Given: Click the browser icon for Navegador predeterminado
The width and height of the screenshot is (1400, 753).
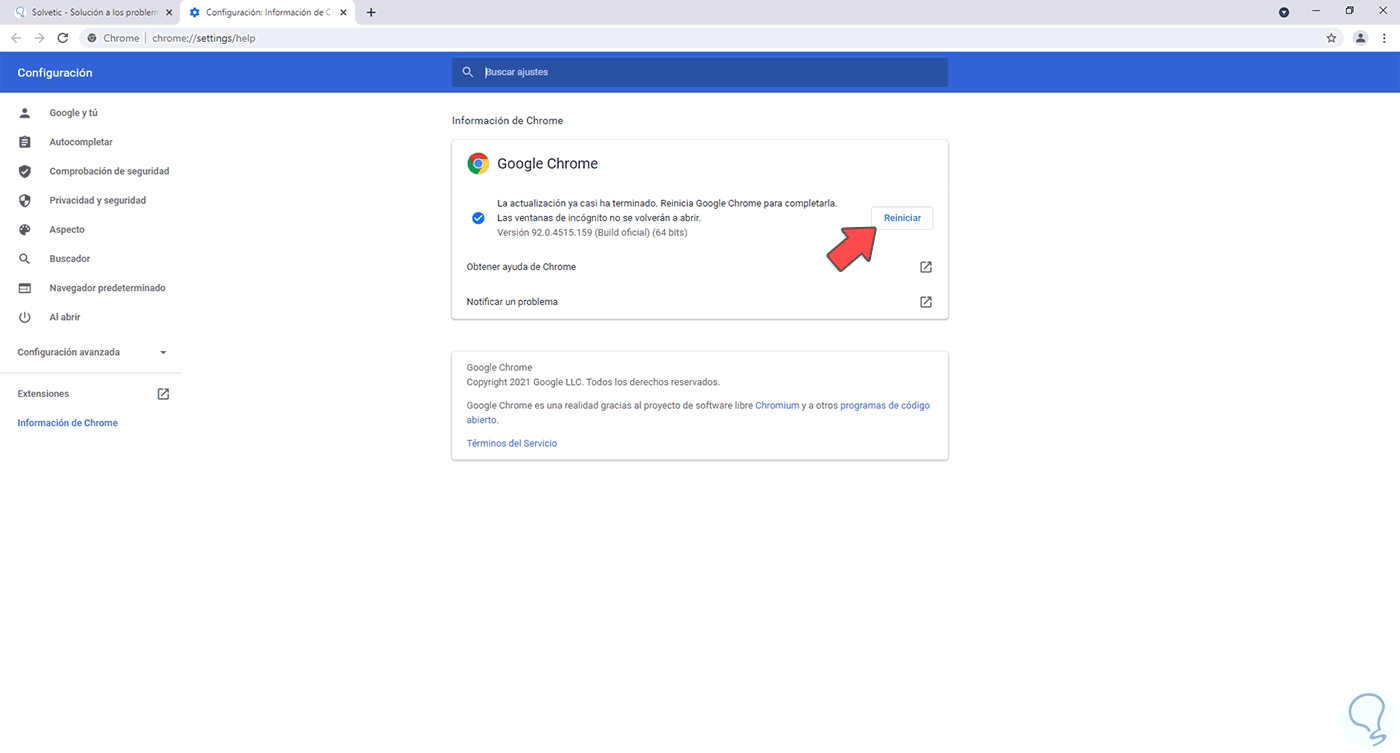Looking at the screenshot, I should tap(25, 288).
